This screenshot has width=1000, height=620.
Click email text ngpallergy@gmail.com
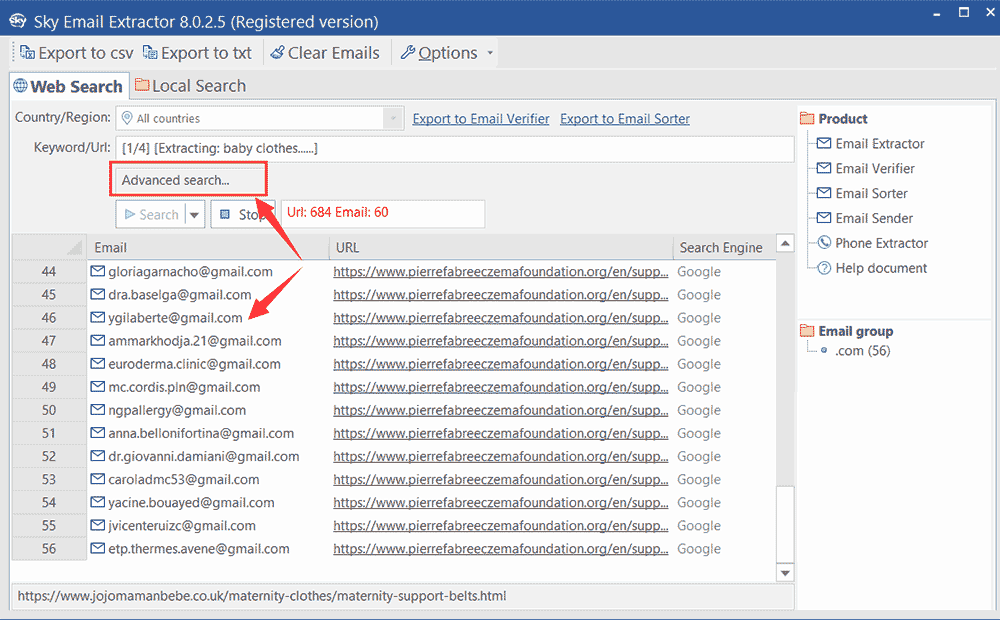click(x=177, y=410)
